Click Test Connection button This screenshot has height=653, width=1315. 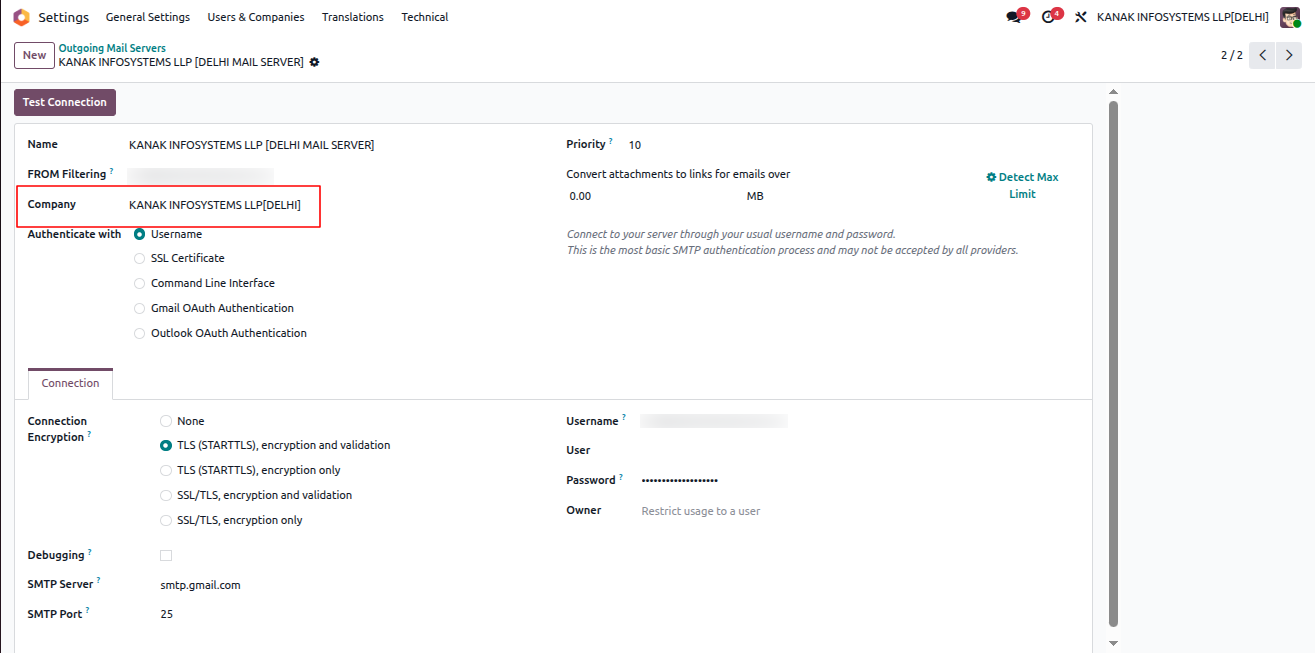65,102
